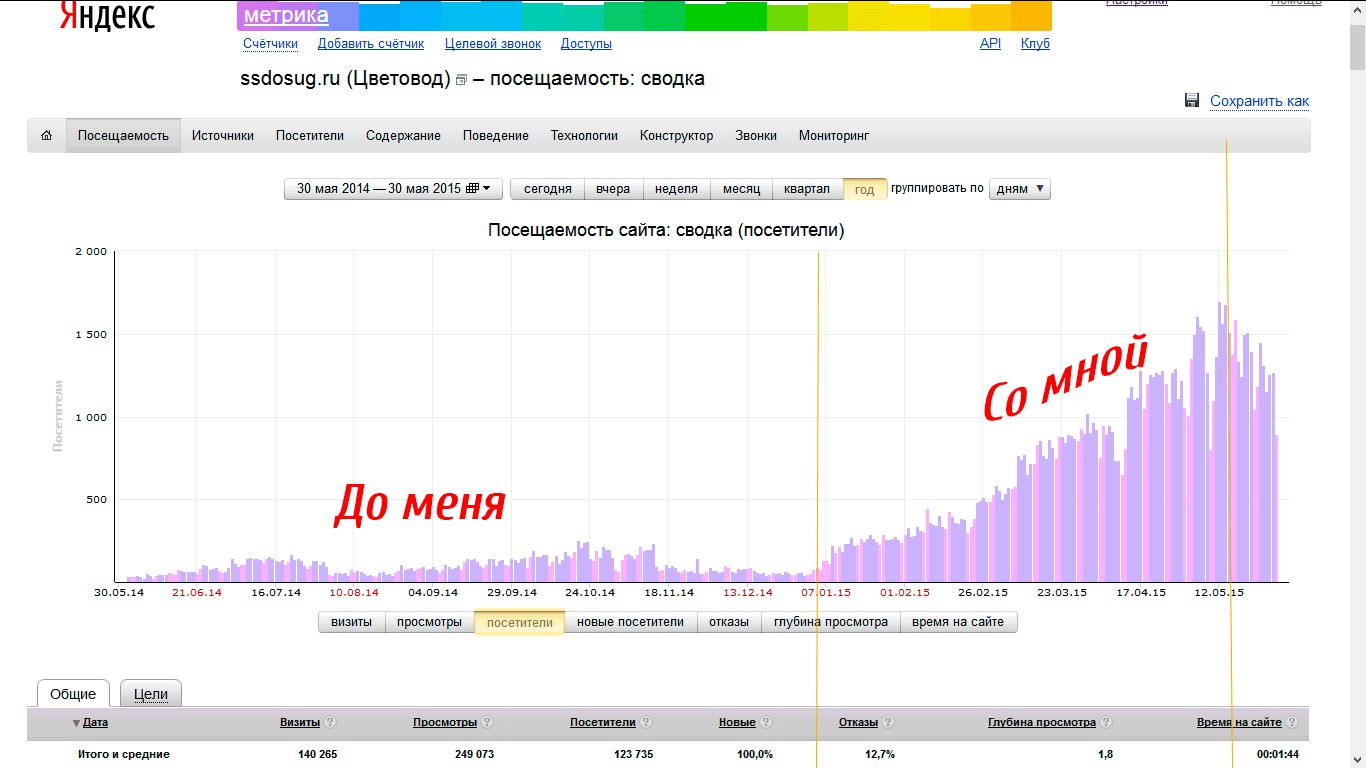Open the Содержание menu
1366x768 pixels.
tap(403, 136)
